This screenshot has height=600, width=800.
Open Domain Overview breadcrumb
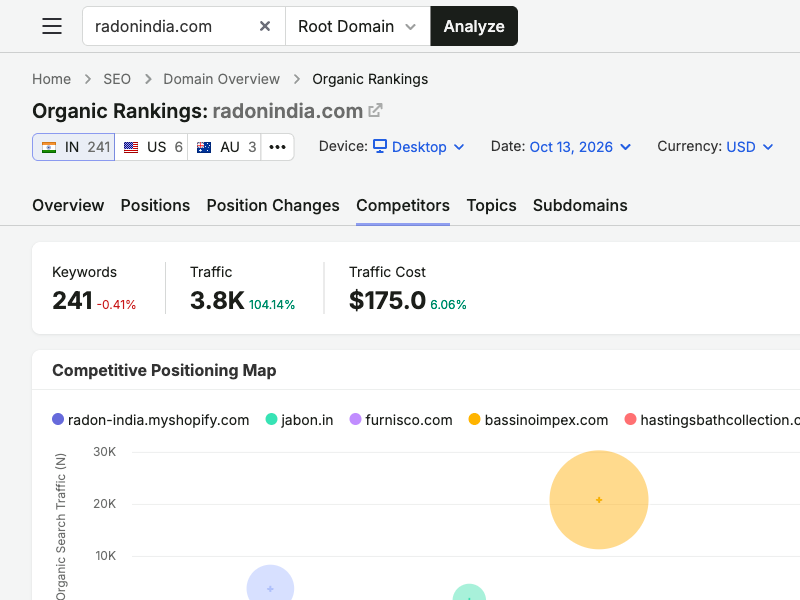[x=221, y=79]
